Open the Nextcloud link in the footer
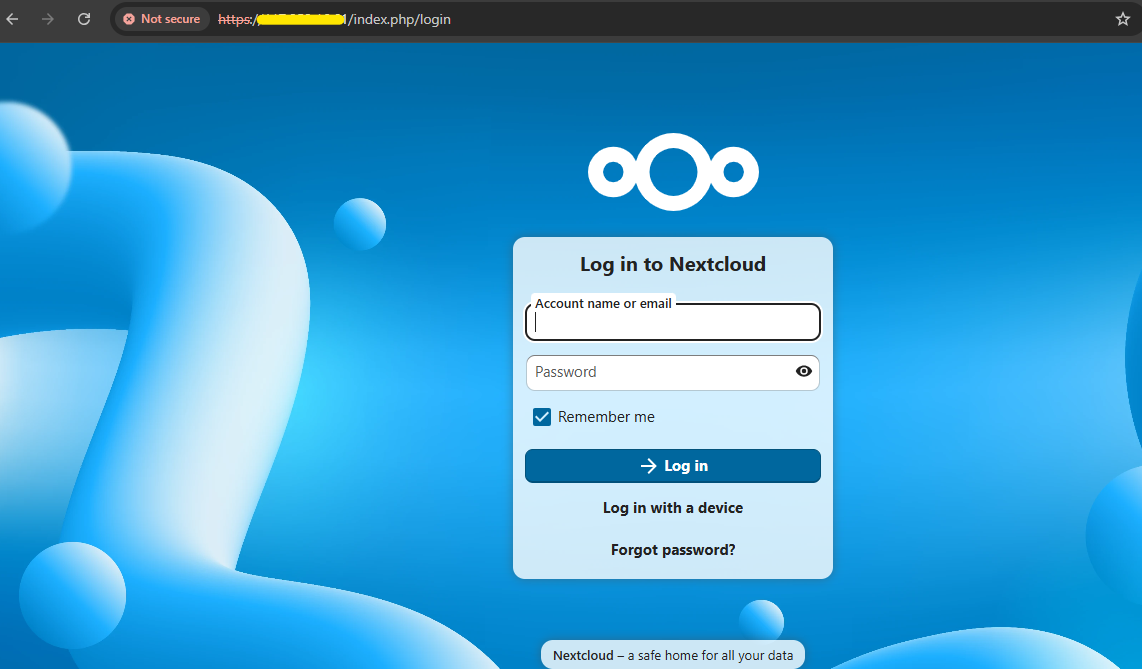The width and height of the screenshot is (1142, 669). (583, 655)
